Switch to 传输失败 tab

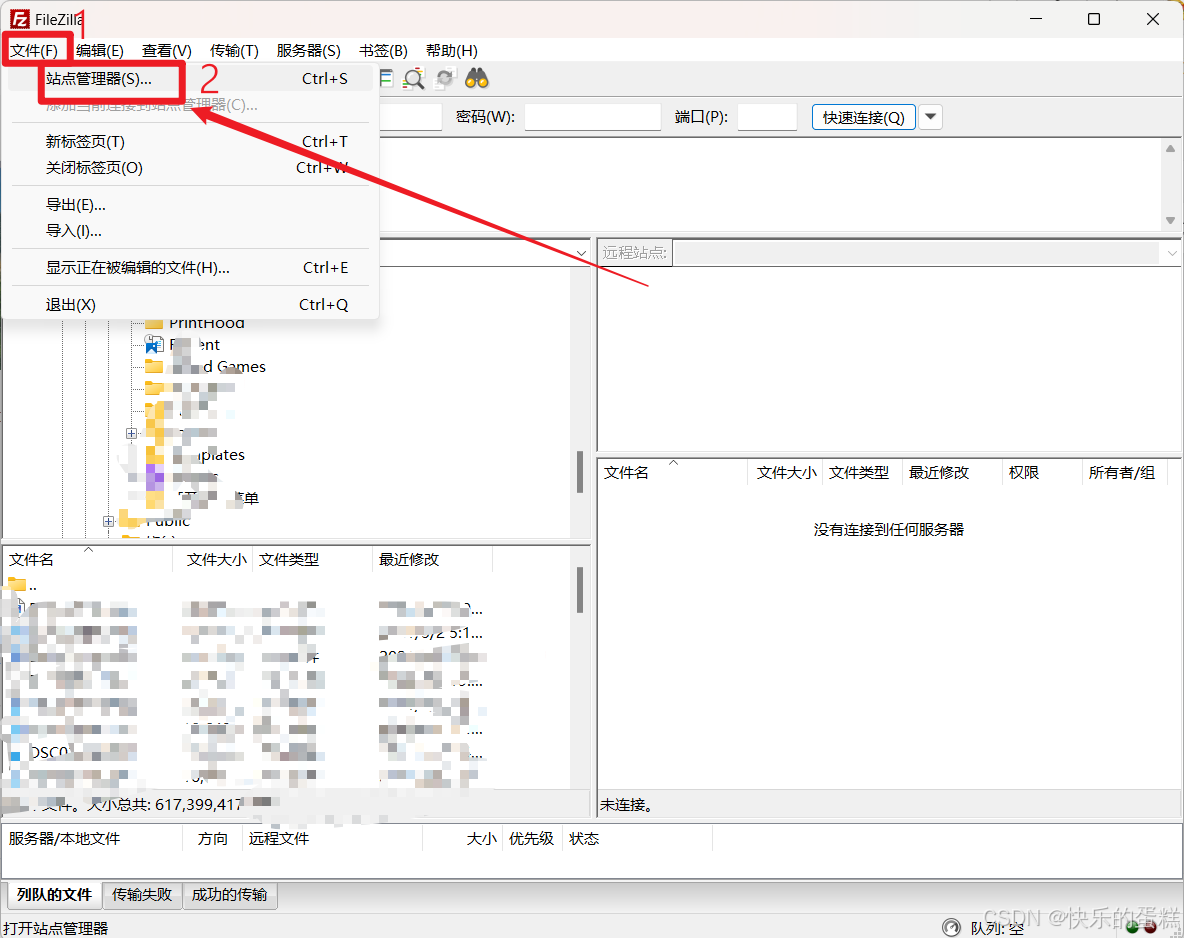point(142,895)
